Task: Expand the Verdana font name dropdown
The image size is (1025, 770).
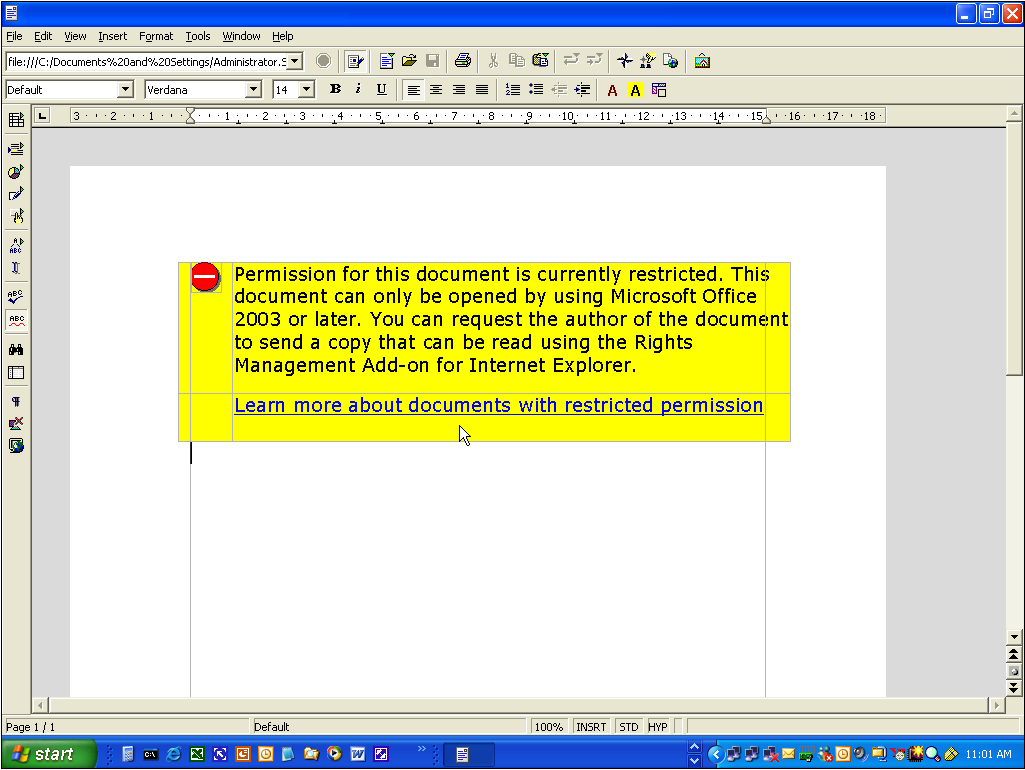Action: point(253,90)
